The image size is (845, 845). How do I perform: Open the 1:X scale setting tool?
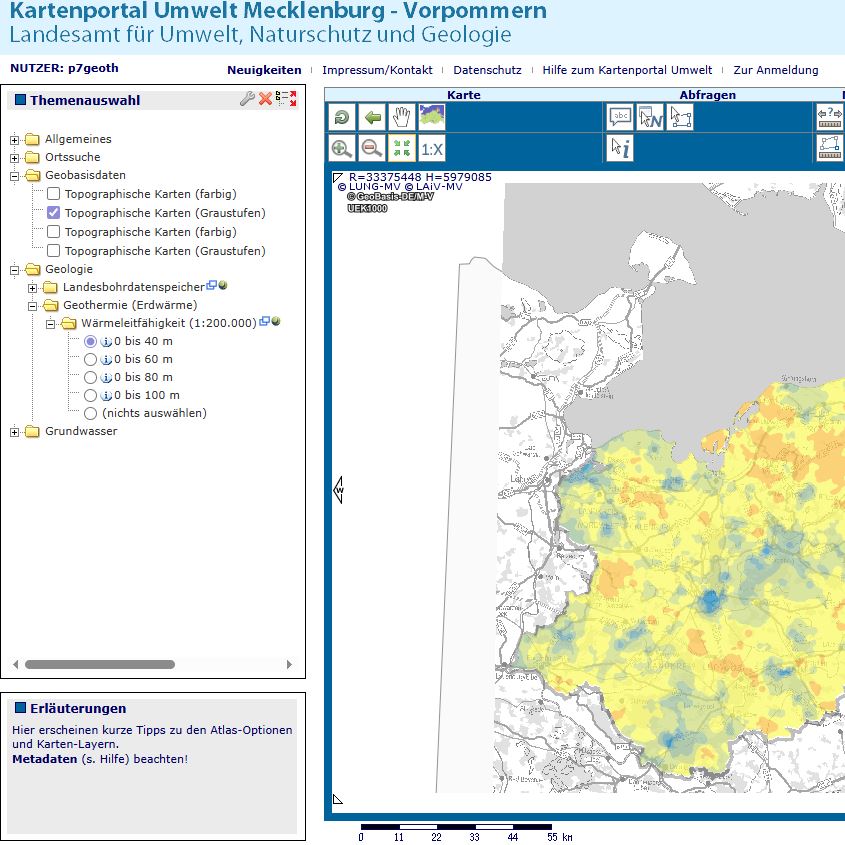pyautogui.click(x=432, y=148)
